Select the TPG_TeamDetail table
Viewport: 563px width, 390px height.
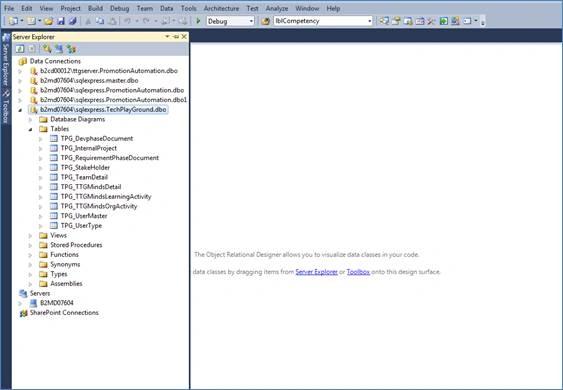click(x=84, y=177)
